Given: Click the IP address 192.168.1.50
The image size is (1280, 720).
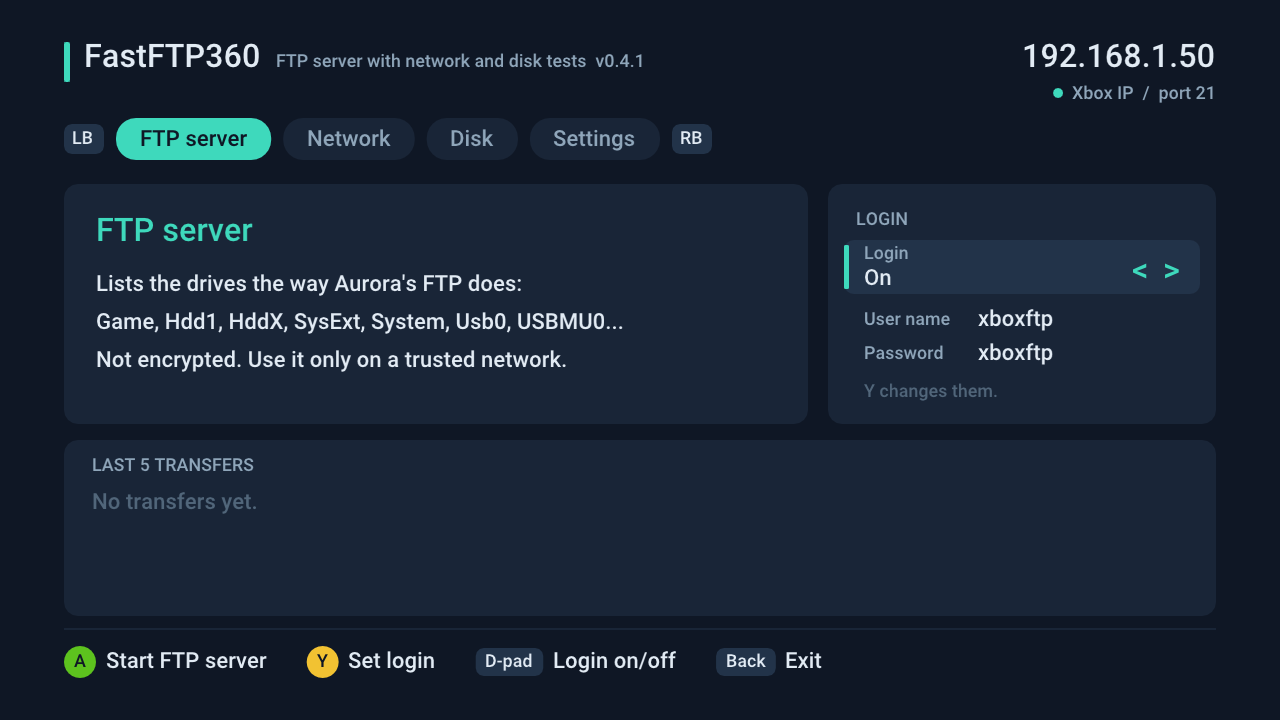Looking at the screenshot, I should pyautogui.click(x=1118, y=56).
